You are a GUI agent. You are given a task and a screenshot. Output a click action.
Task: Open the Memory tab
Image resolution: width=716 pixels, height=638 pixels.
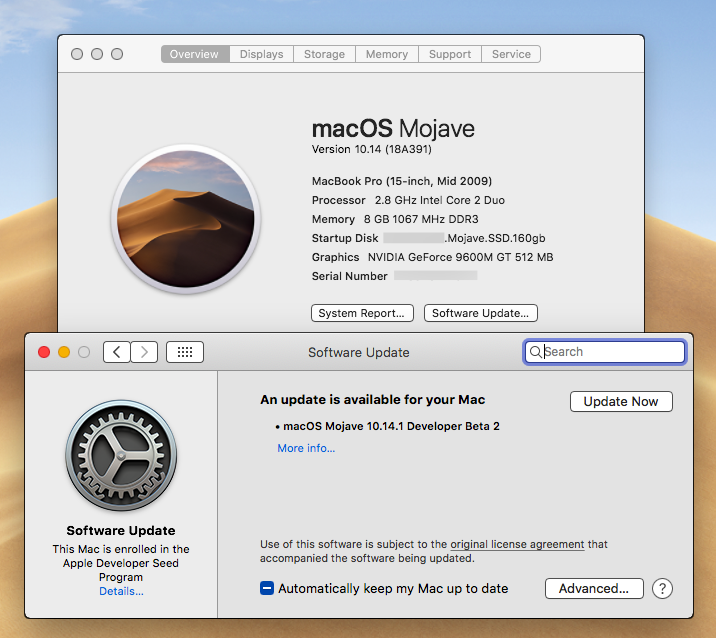coord(387,54)
